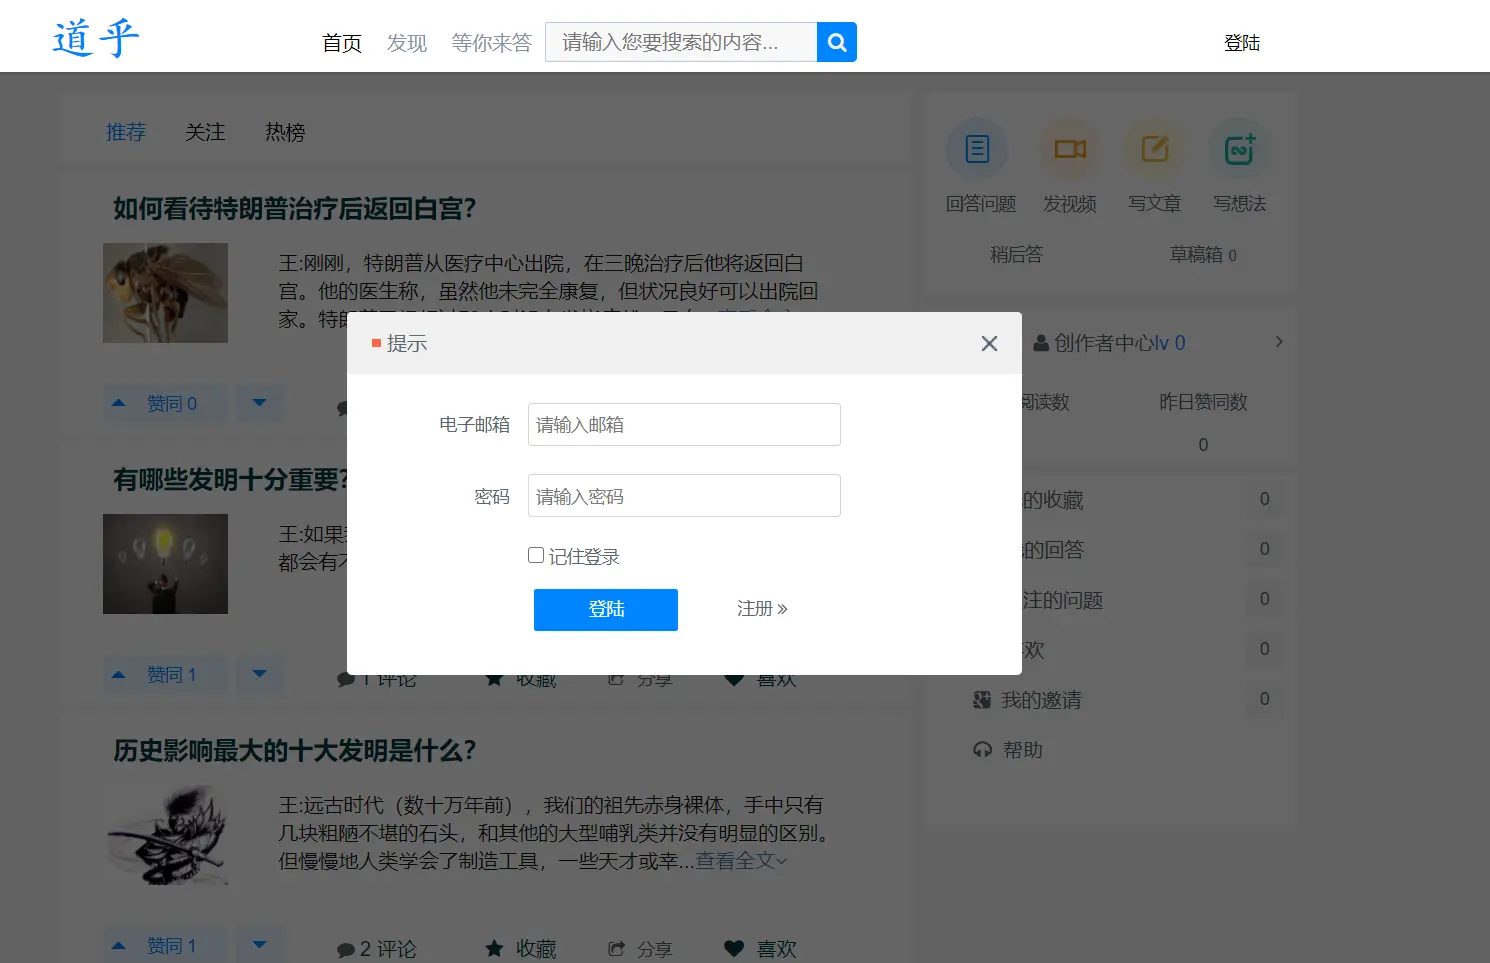Enable the 记住登录 remember login checkbox
This screenshot has height=963, width=1490.
536,554
